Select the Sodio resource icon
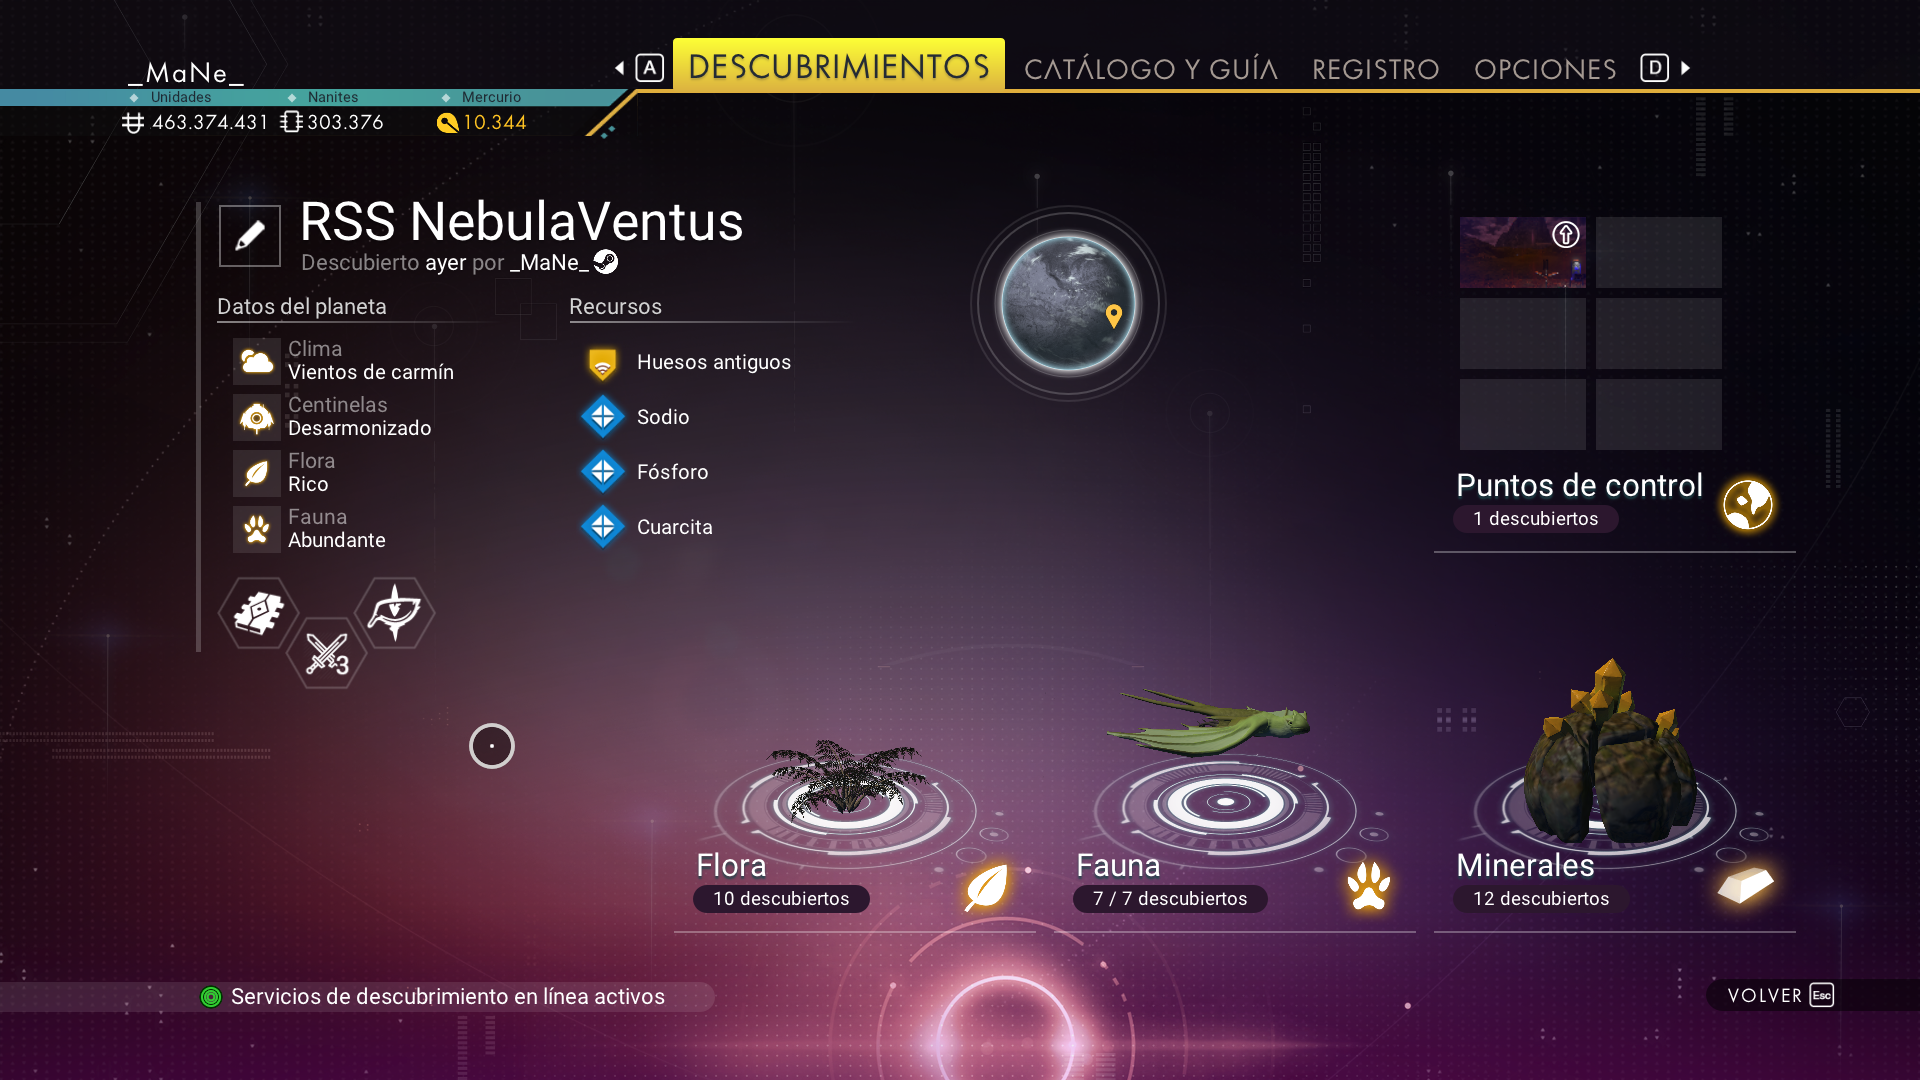This screenshot has width=1920, height=1080. click(x=603, y=417)
